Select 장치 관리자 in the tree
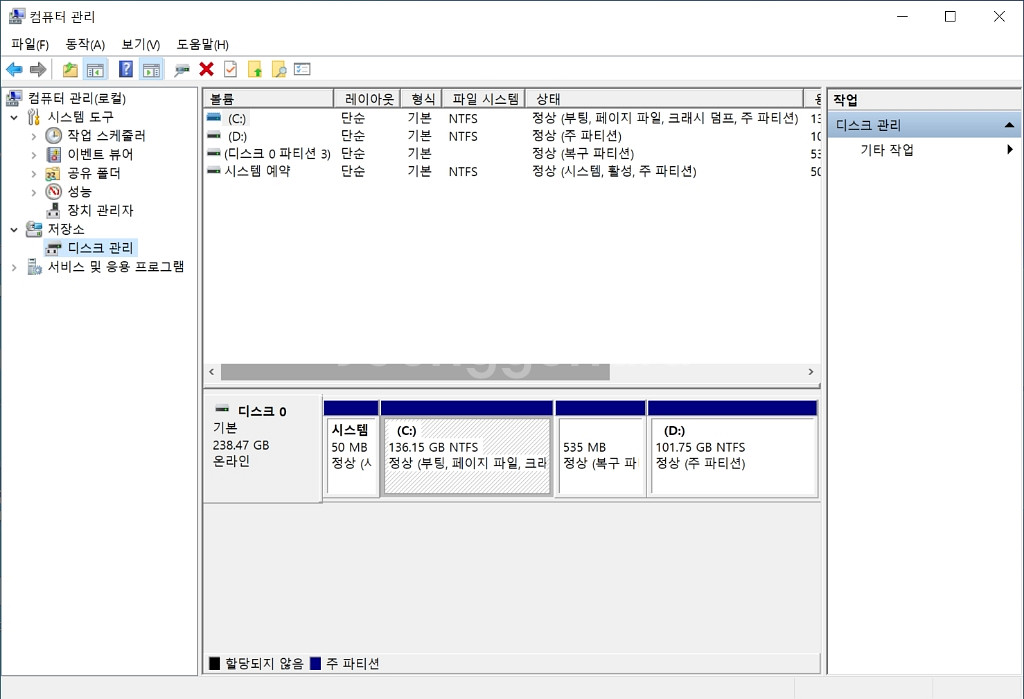The image size is (1024, 699). [x=100, y=210]
